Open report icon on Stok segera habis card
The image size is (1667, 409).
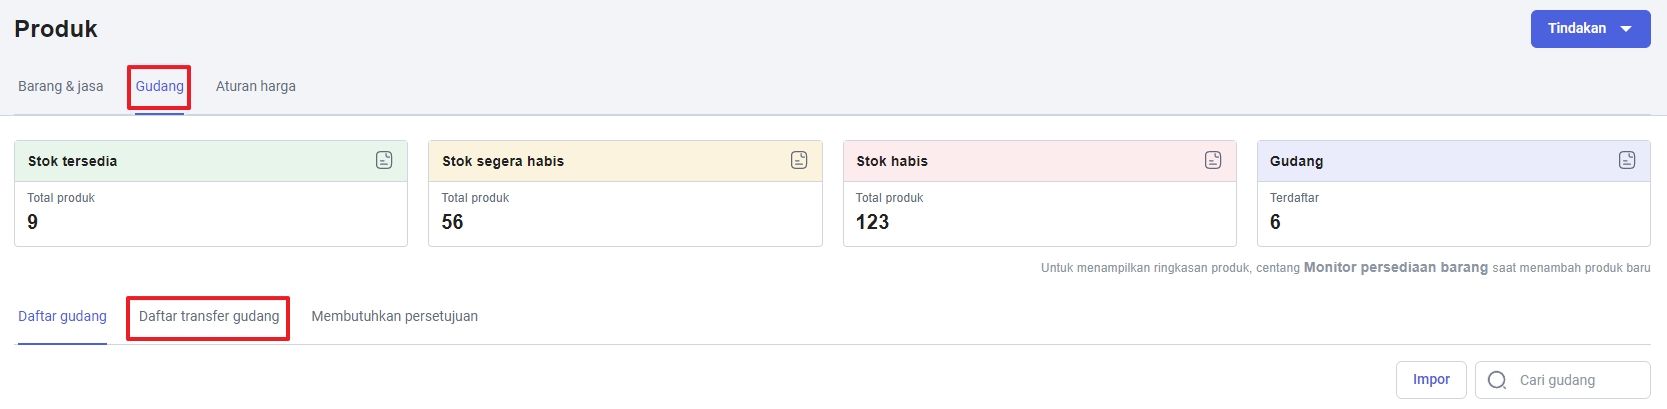click(799, 160)
